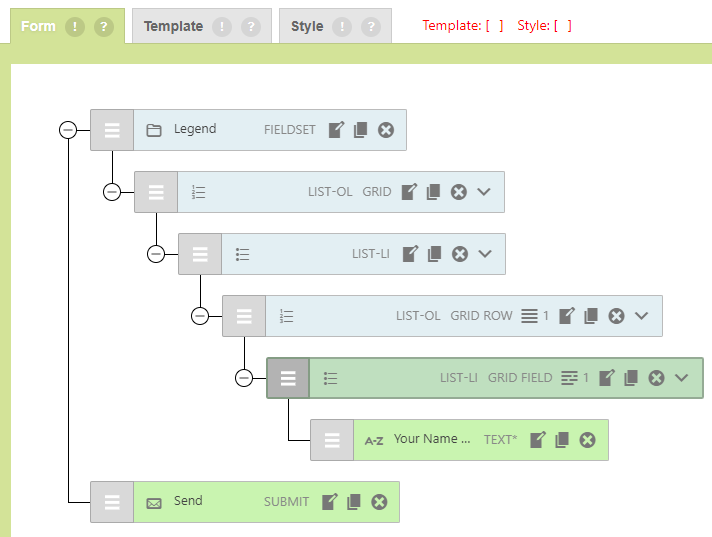Click the Form tab exclamation icon
This screenshot has height=537, width=712.
74,26
